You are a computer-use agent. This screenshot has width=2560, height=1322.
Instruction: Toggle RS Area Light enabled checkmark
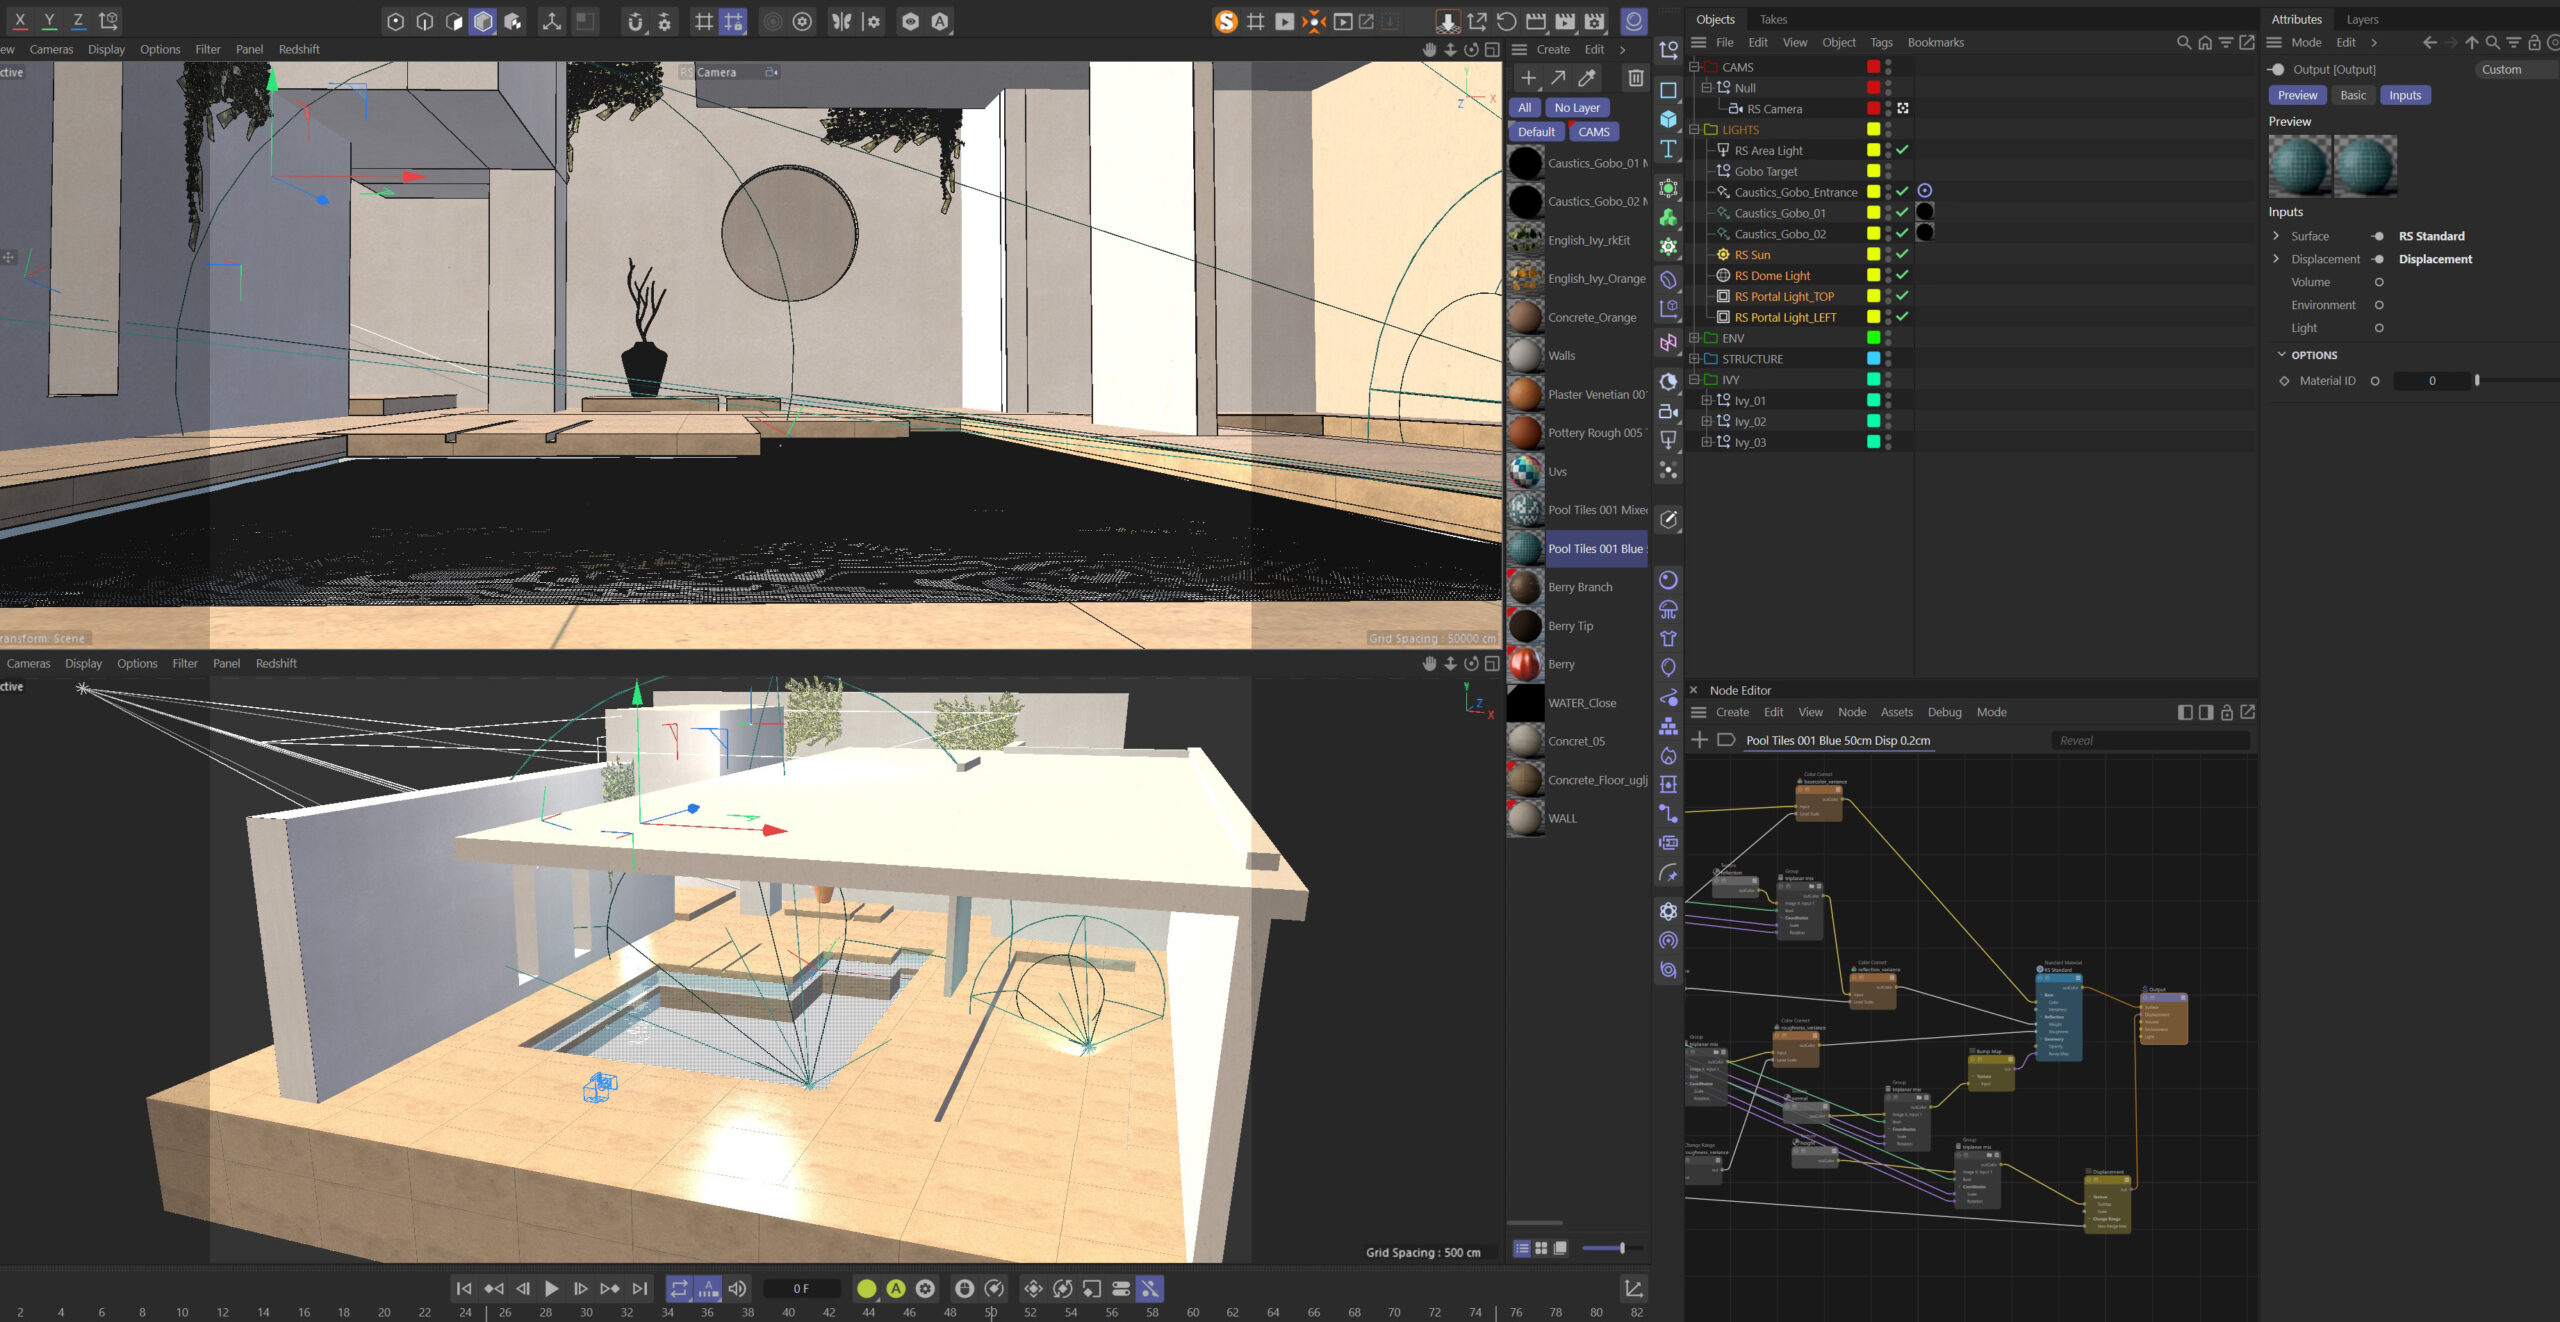(x=1902, y=150)
